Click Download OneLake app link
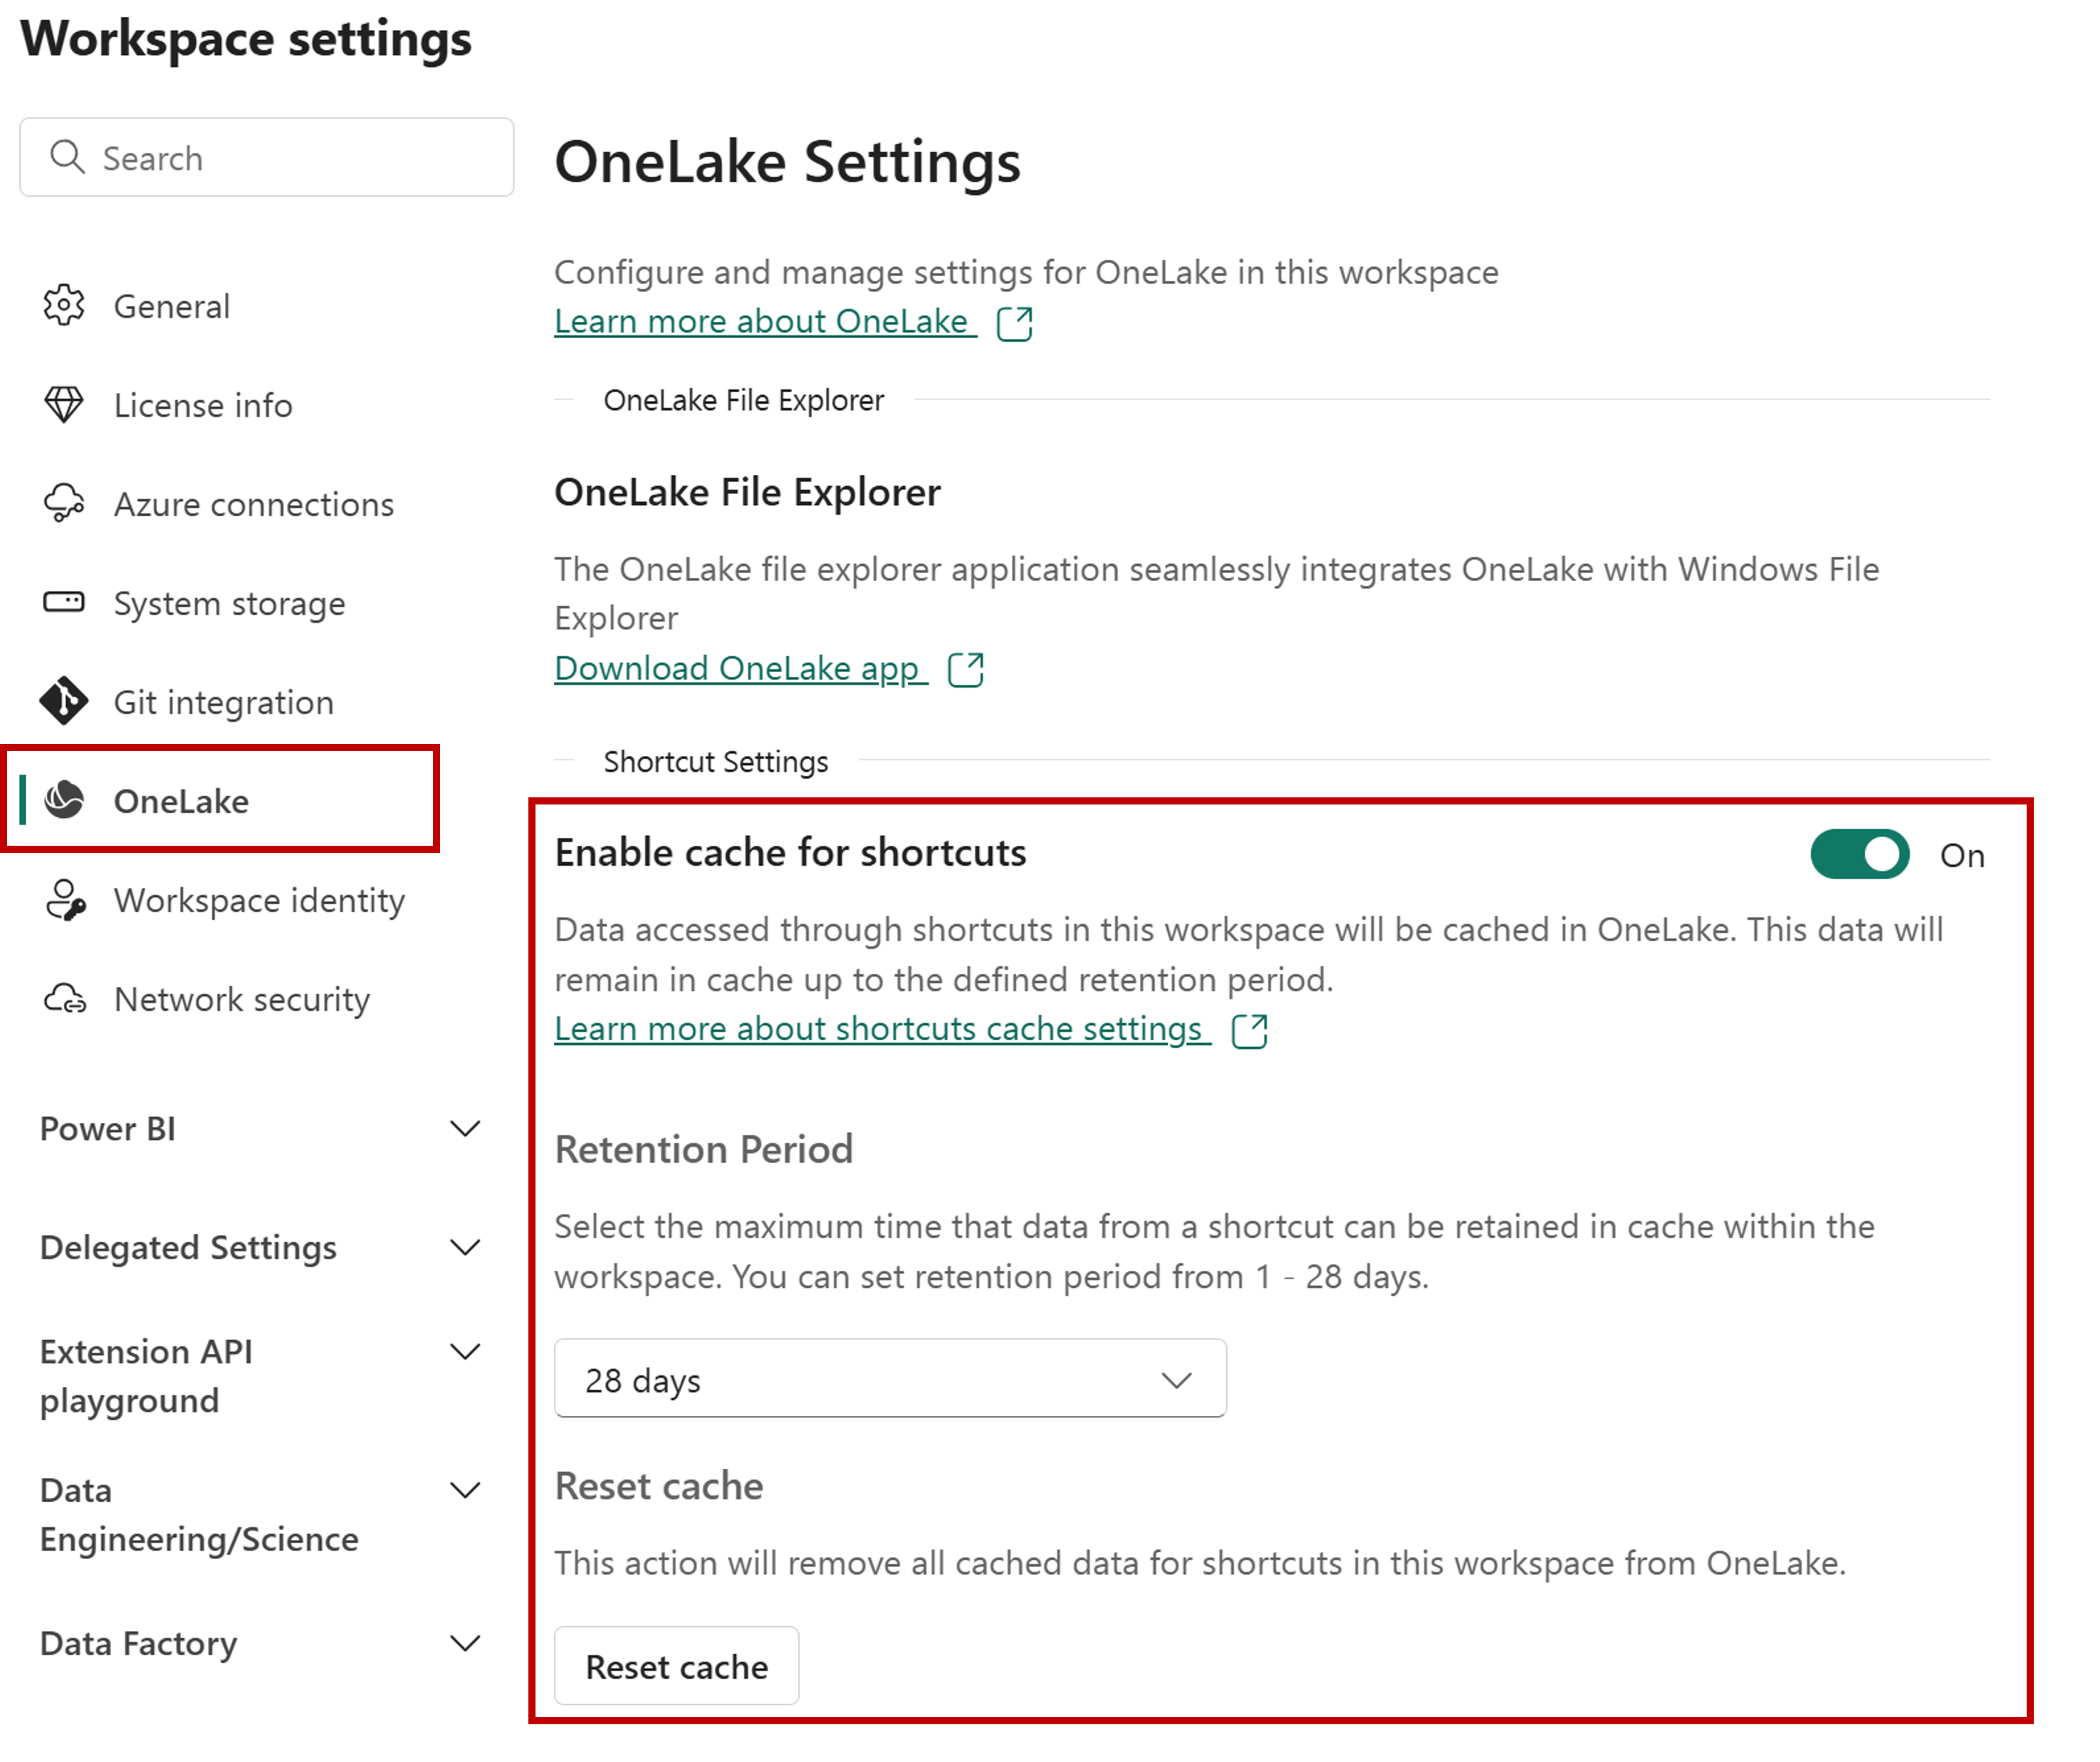2100x1762 pixels. click(740, 668)
